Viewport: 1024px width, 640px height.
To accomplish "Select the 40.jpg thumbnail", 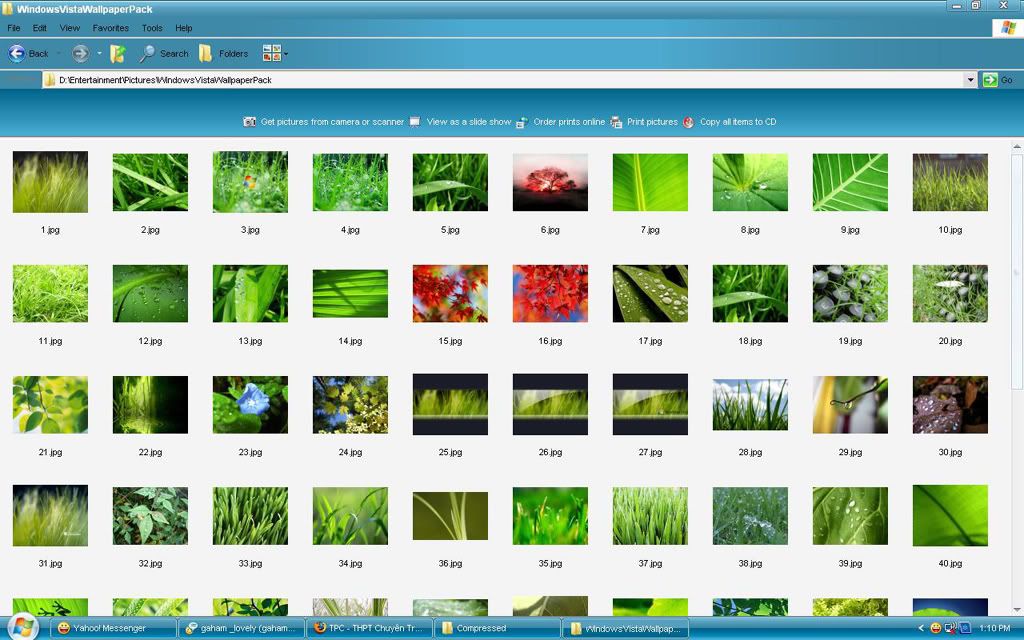I will click(950, 515).
